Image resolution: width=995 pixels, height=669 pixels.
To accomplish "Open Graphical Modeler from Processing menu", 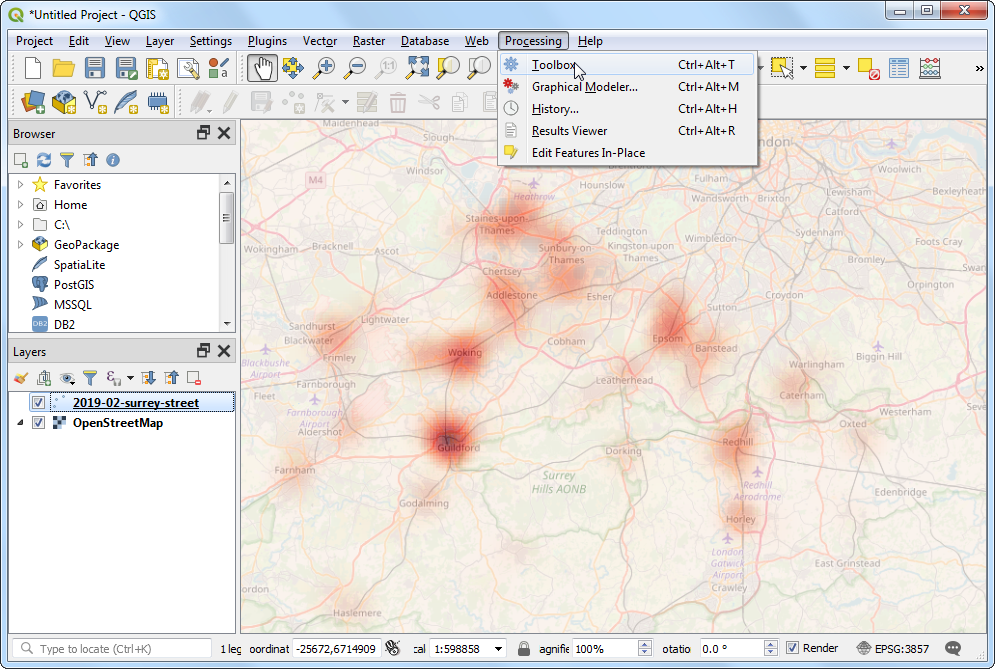I will (x=584, y=87).
